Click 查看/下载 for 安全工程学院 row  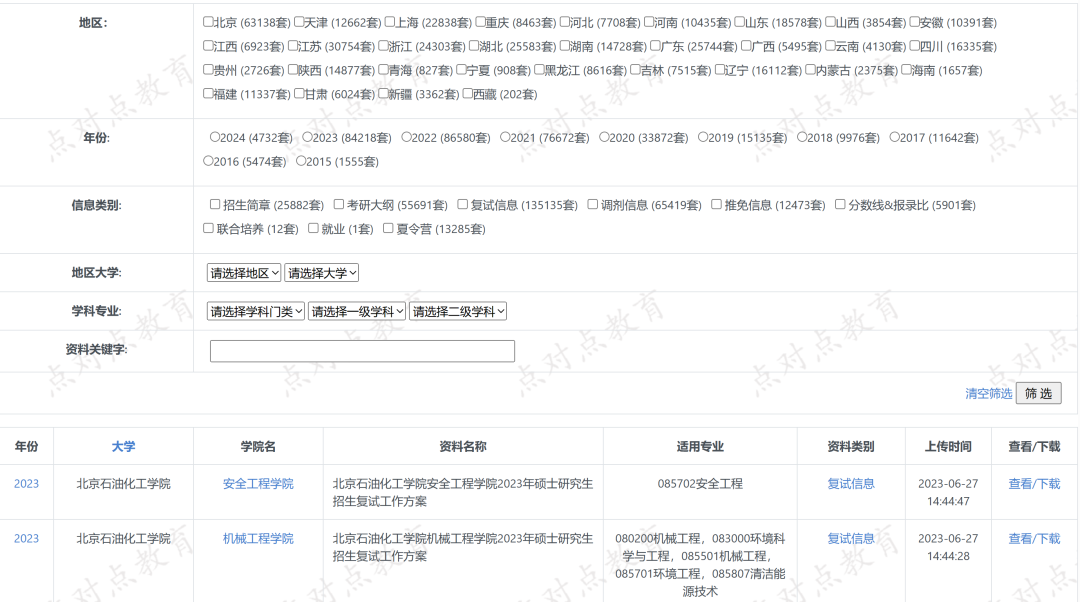1035,484
